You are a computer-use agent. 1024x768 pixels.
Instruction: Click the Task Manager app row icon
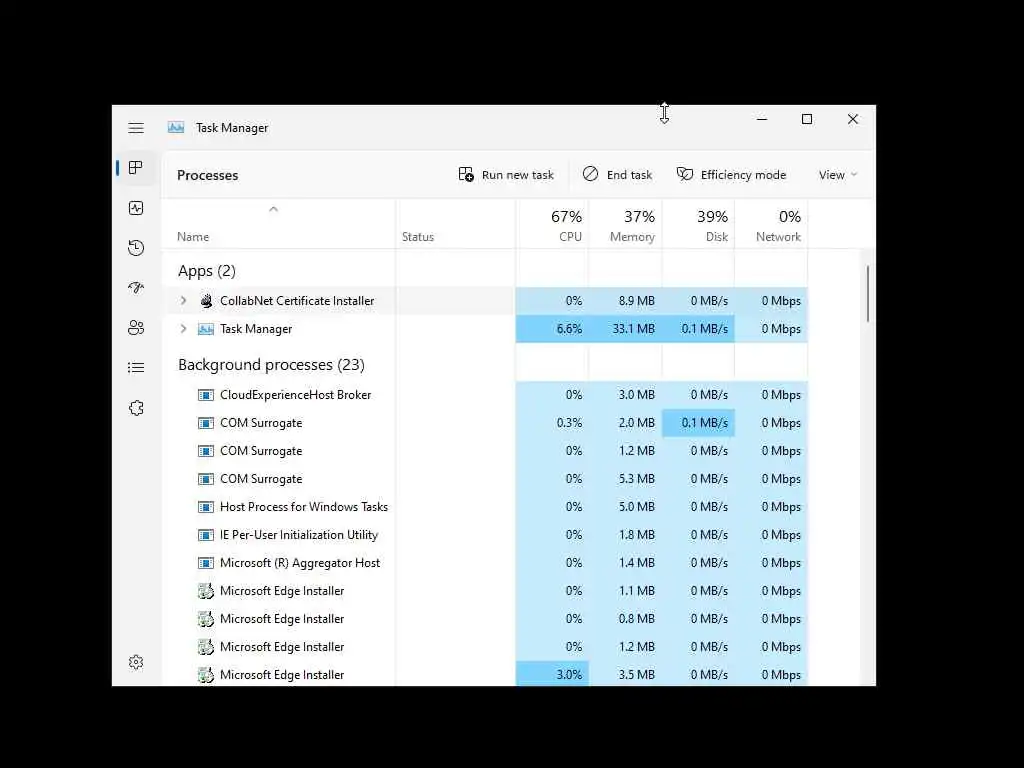pos(206,329)
